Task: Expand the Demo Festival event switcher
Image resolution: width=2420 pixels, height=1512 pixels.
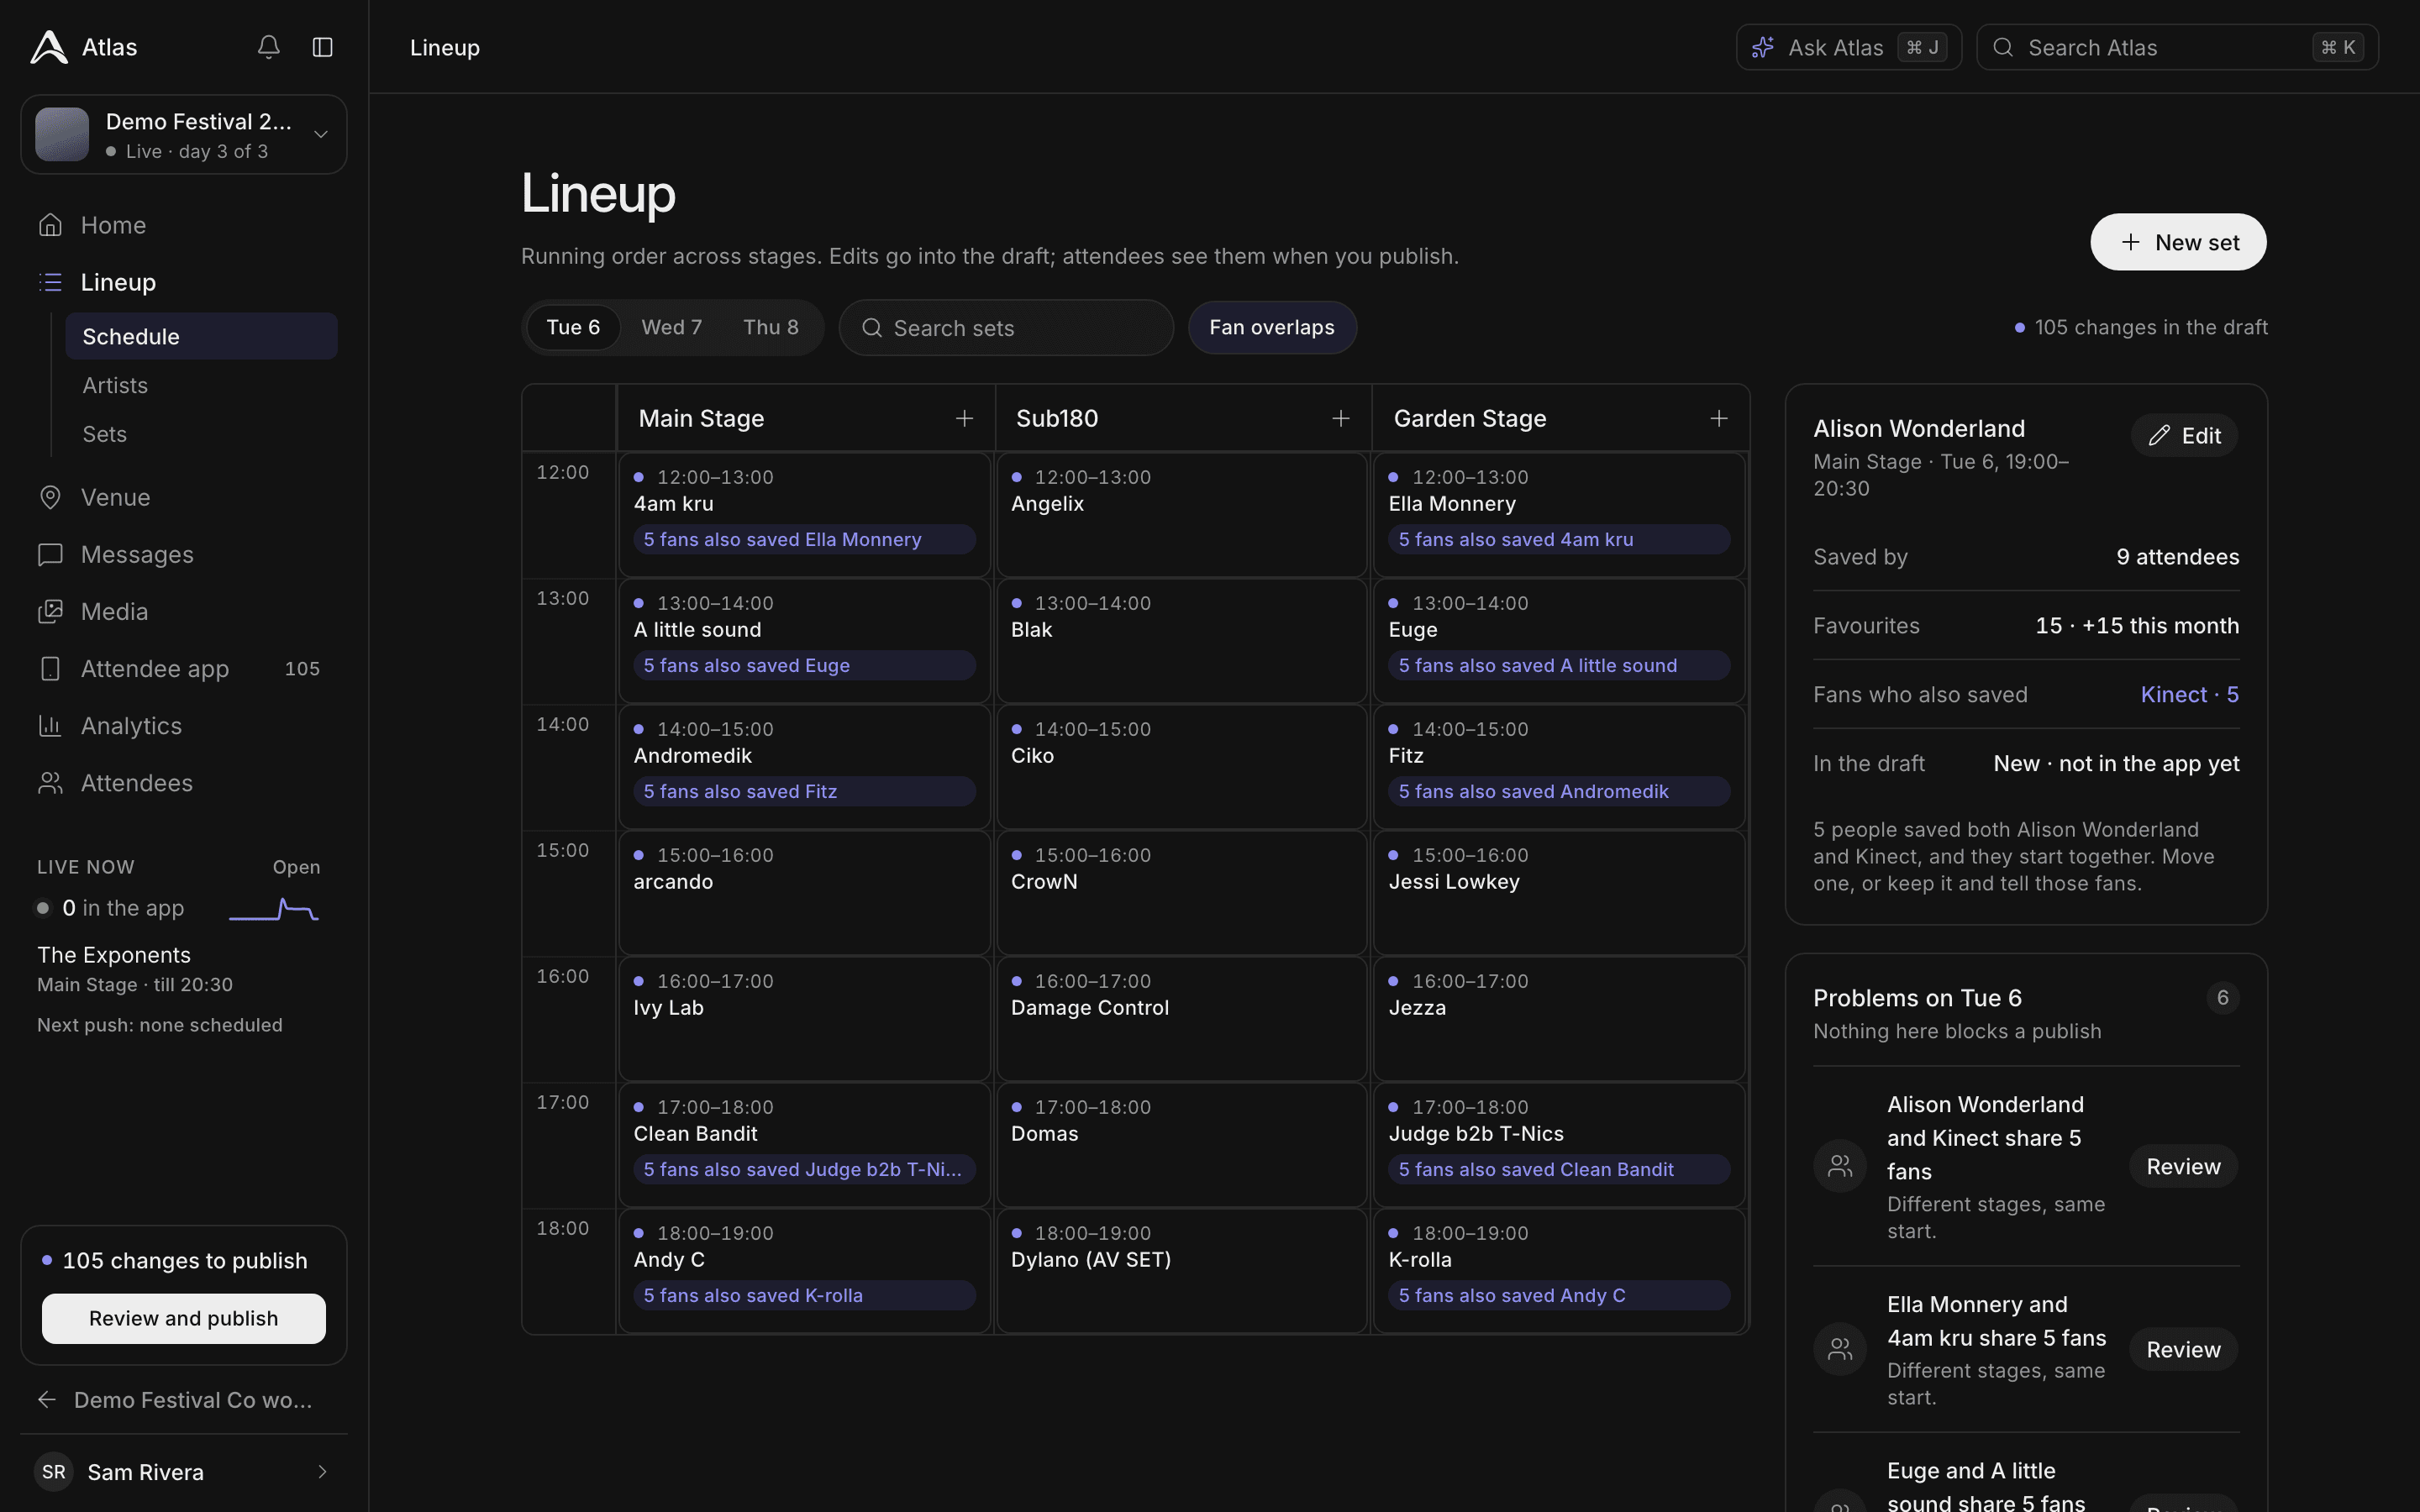Action: click(x=184, y=134)
